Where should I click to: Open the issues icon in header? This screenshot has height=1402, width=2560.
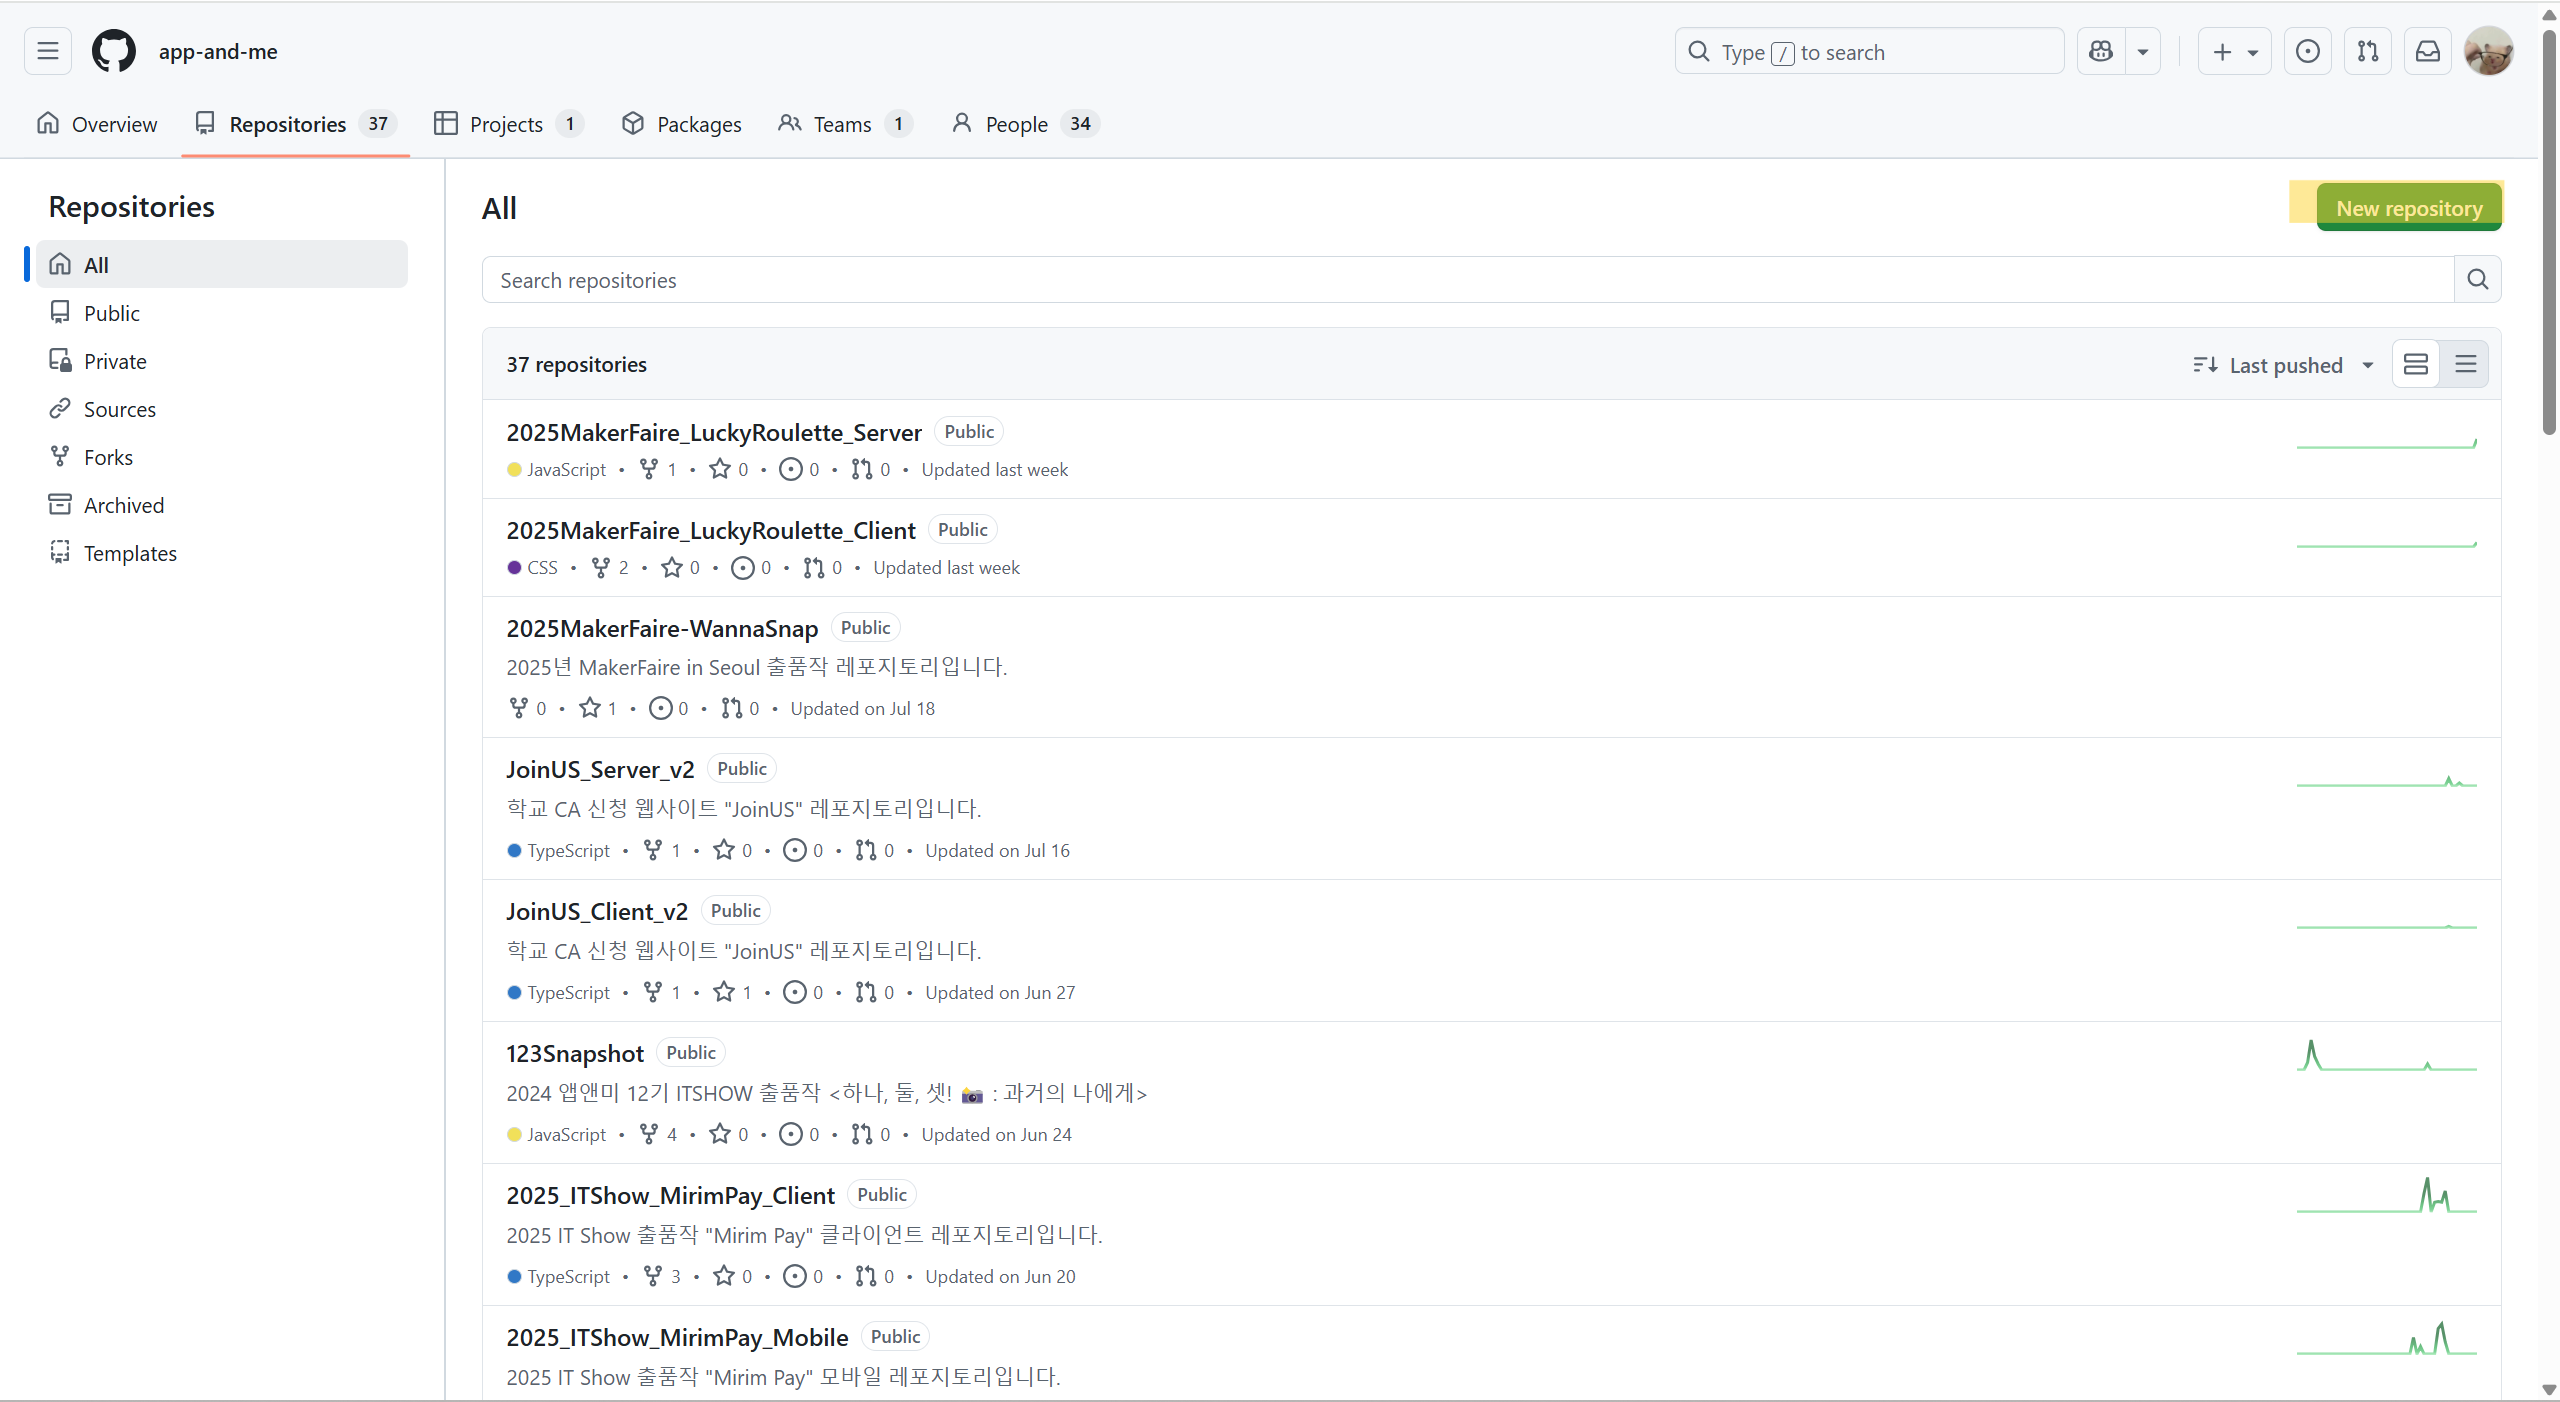coord(2307,51)
